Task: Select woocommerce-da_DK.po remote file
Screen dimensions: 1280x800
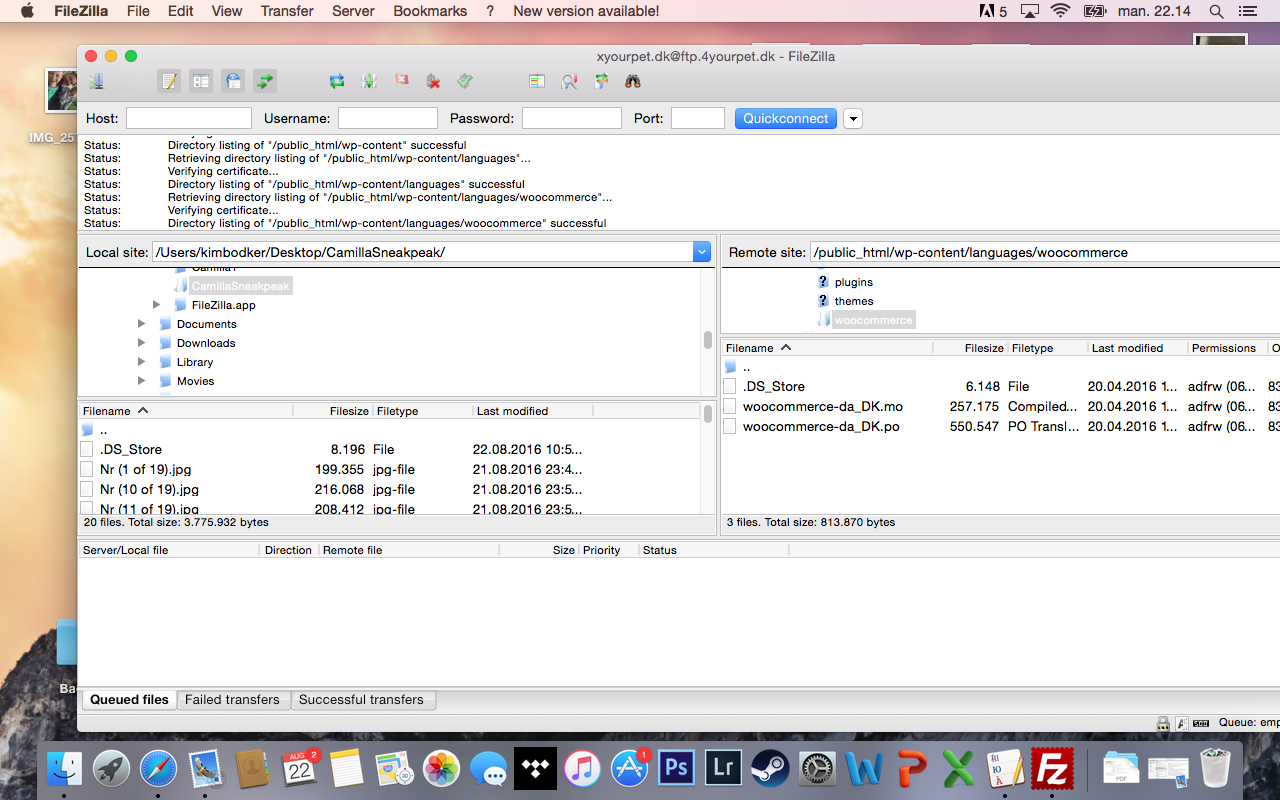Action: (x=1000, y=426)
